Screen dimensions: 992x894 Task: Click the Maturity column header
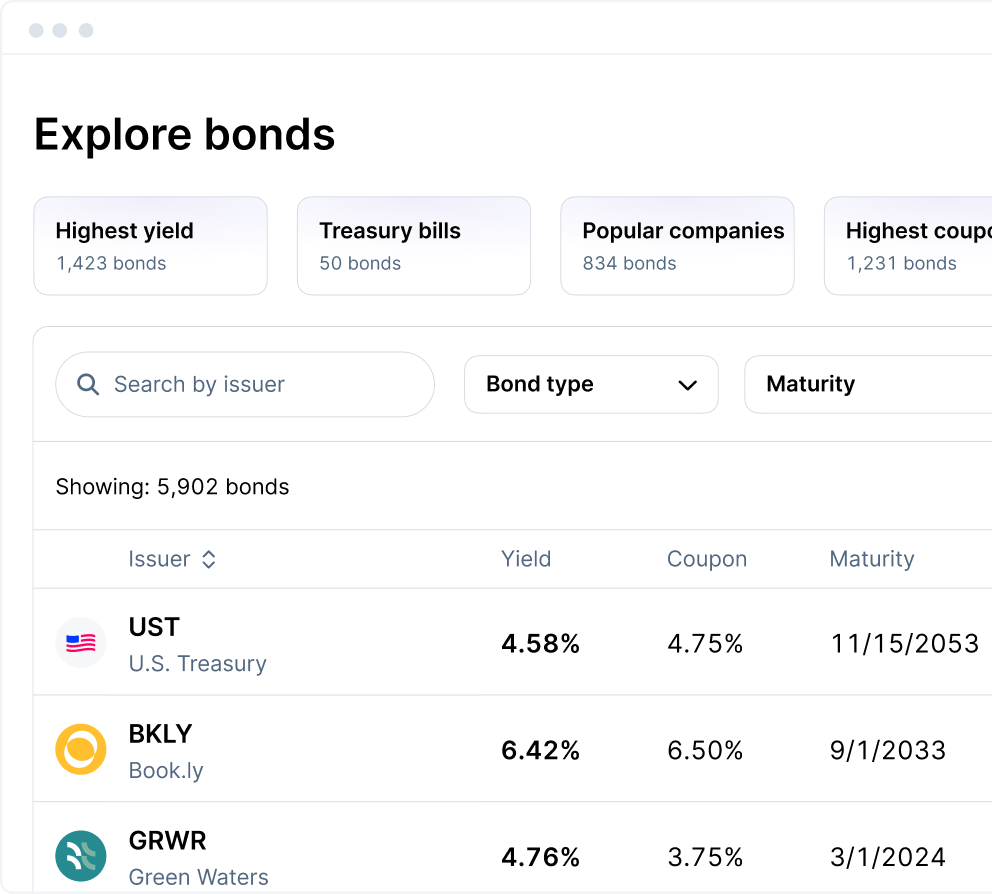tap(872, 559)
